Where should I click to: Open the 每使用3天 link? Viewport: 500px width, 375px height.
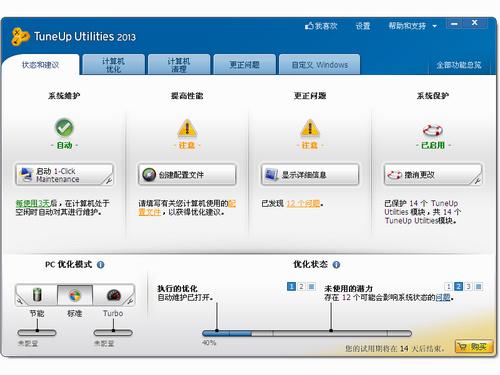click(33, 203)
